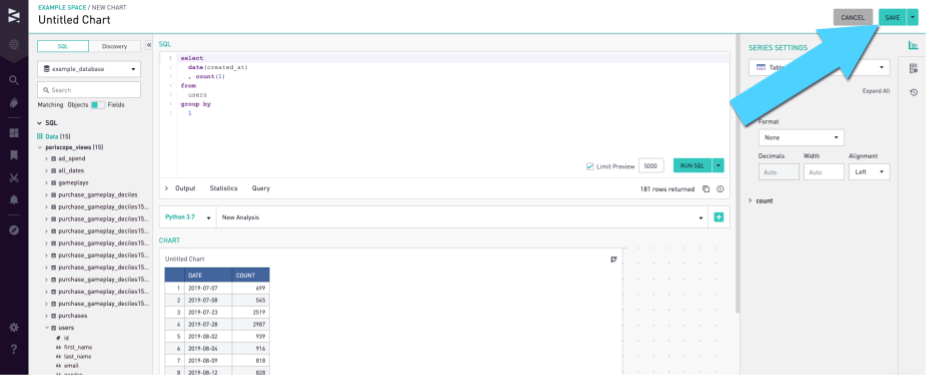Select the last_name field under users
The image size is (926, 375).
[x=77, y=357]
